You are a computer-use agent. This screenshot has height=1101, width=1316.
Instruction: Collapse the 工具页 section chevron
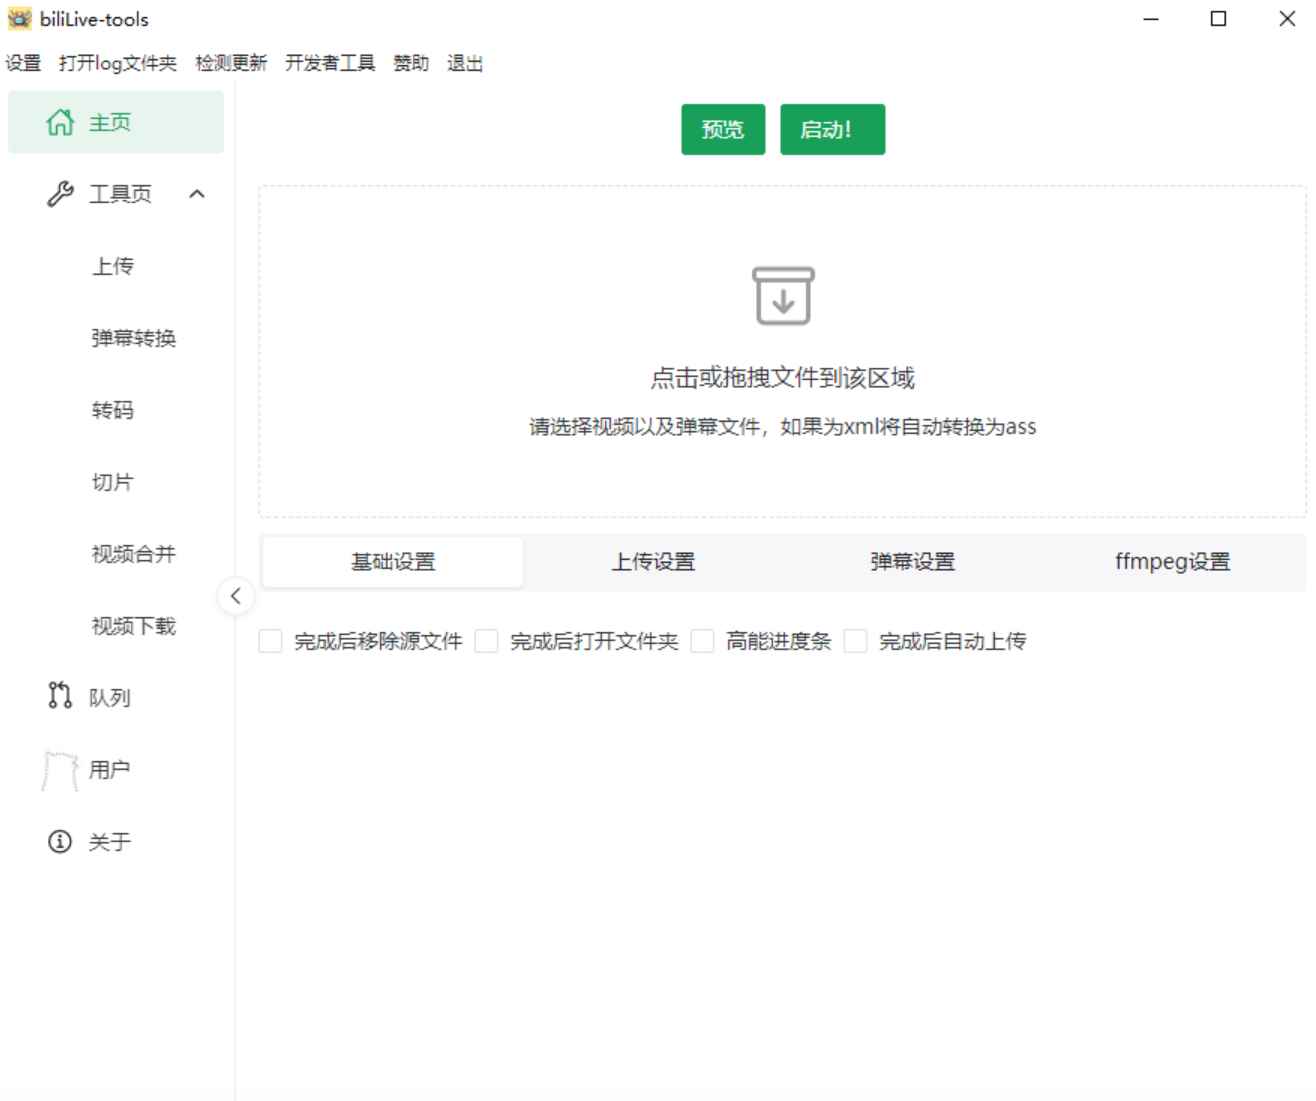pos(196,194)
